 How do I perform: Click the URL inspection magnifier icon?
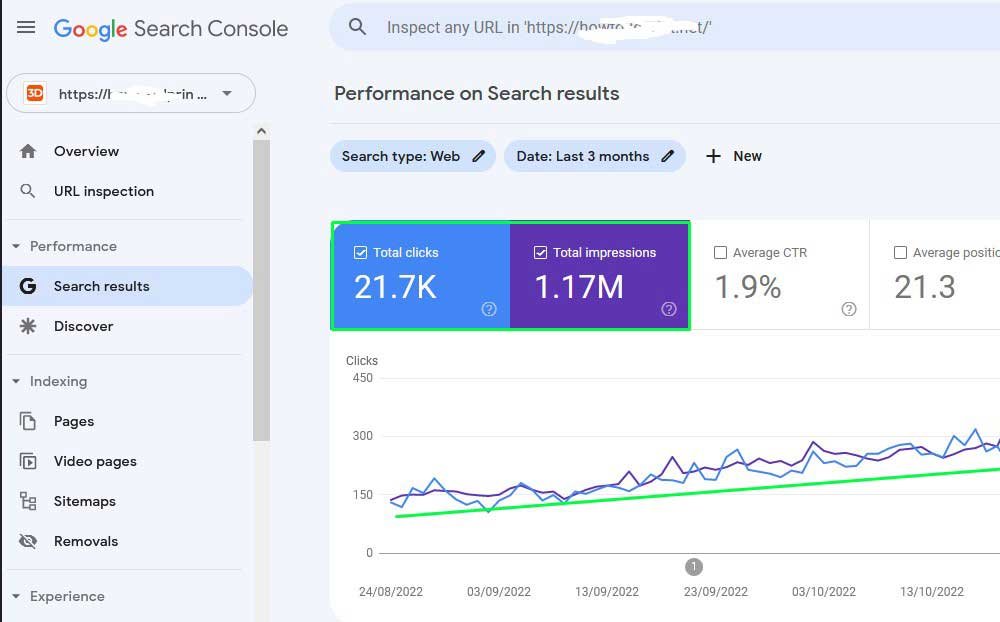tap(27, 191)
